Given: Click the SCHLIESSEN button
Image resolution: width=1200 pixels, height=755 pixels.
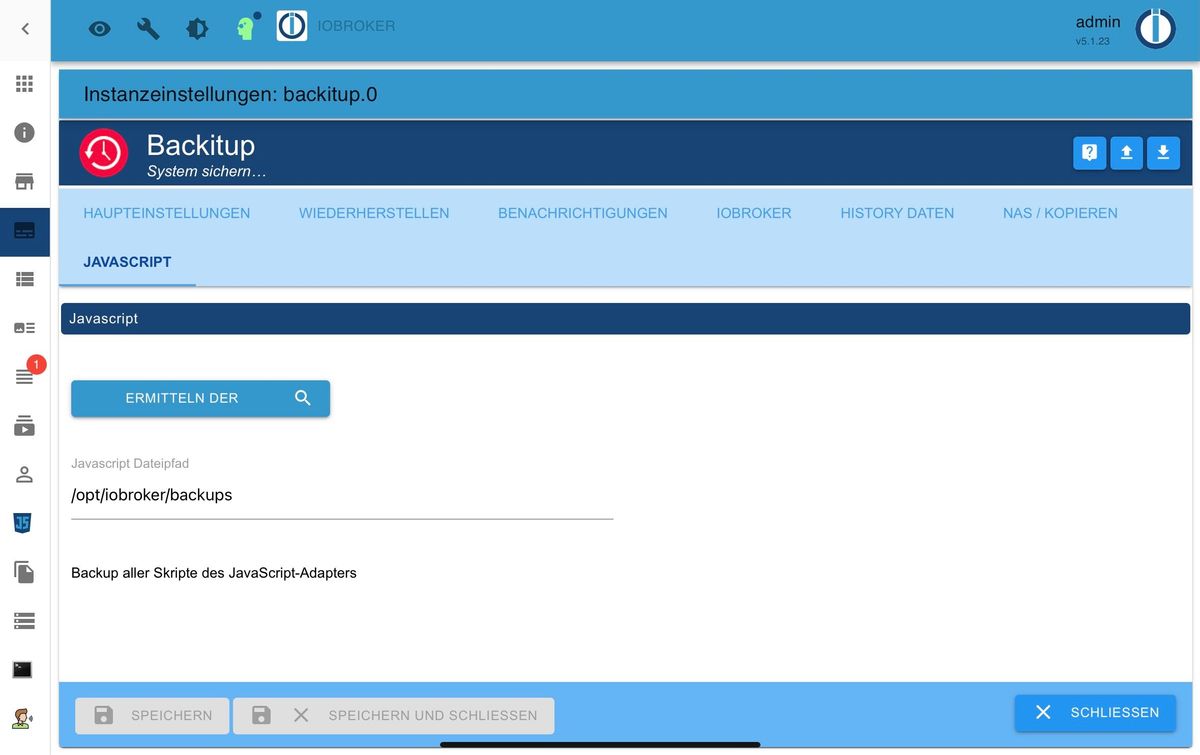Looking at the screenshot, I should click(1096, 712).
